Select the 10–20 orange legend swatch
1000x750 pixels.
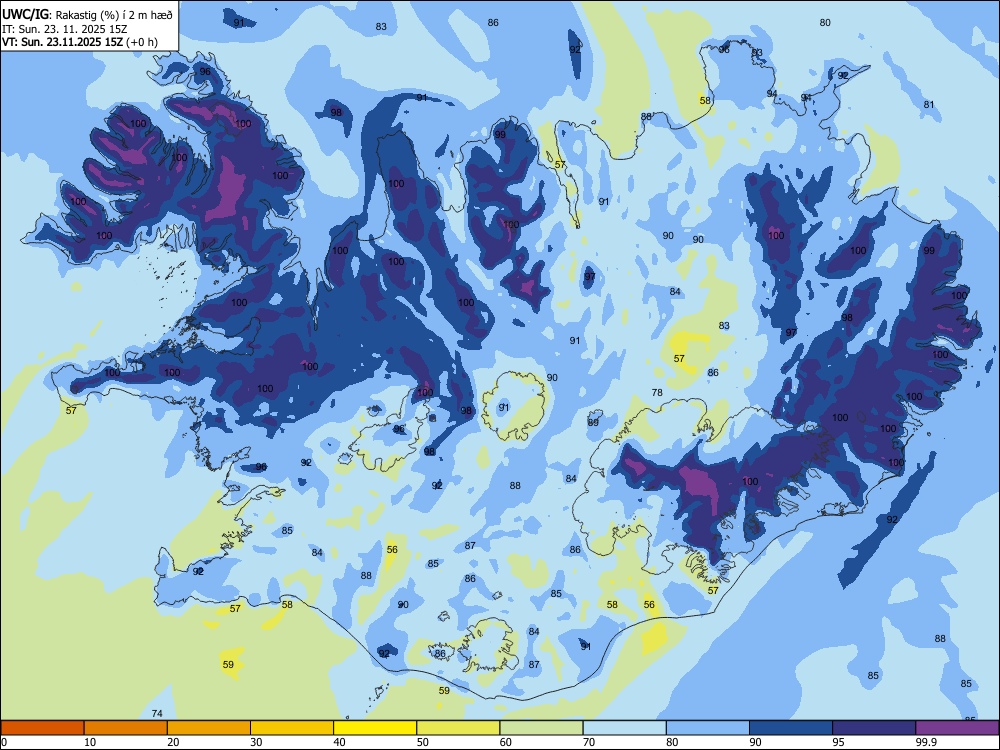coord(126,728)
